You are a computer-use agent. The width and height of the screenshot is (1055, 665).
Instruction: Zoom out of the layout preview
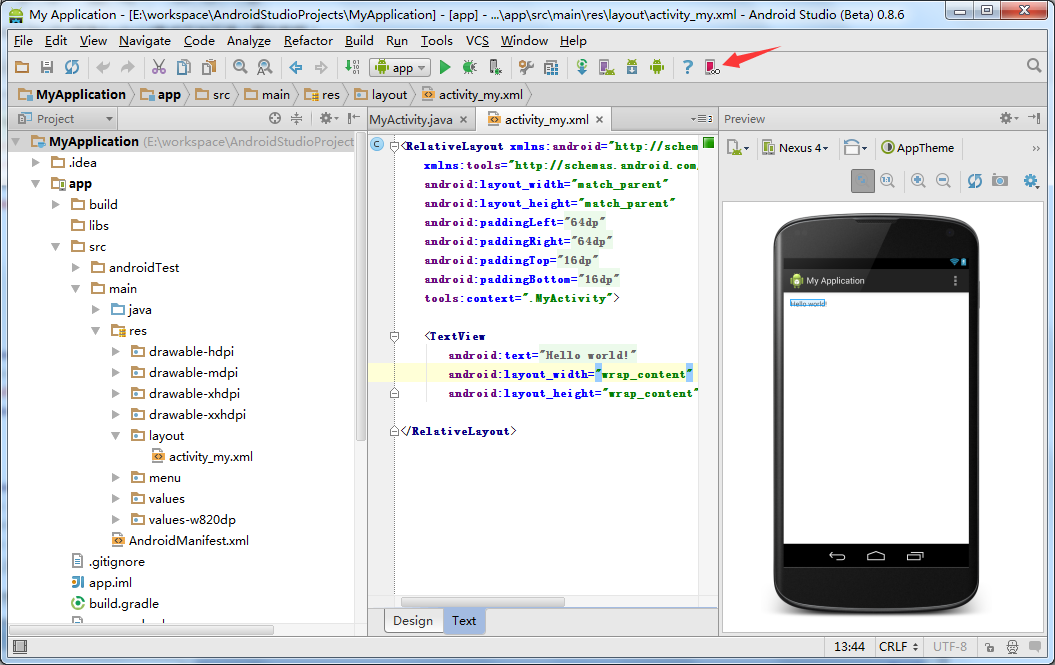coord(943,180)
